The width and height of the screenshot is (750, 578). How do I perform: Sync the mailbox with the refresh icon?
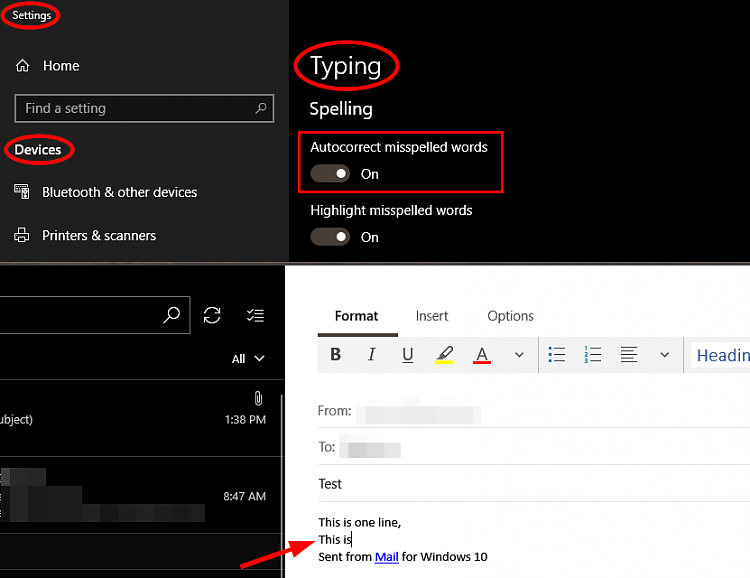212,315
